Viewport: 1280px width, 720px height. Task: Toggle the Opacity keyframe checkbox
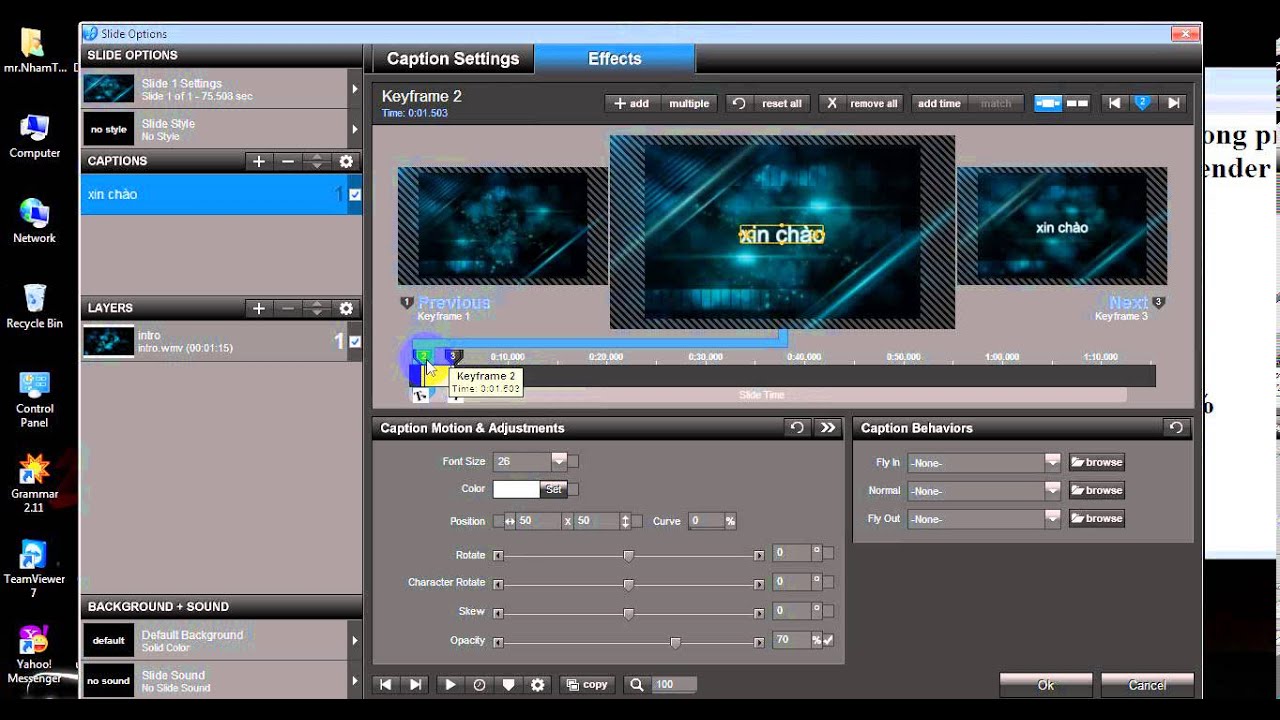click(x=828, y=641)
